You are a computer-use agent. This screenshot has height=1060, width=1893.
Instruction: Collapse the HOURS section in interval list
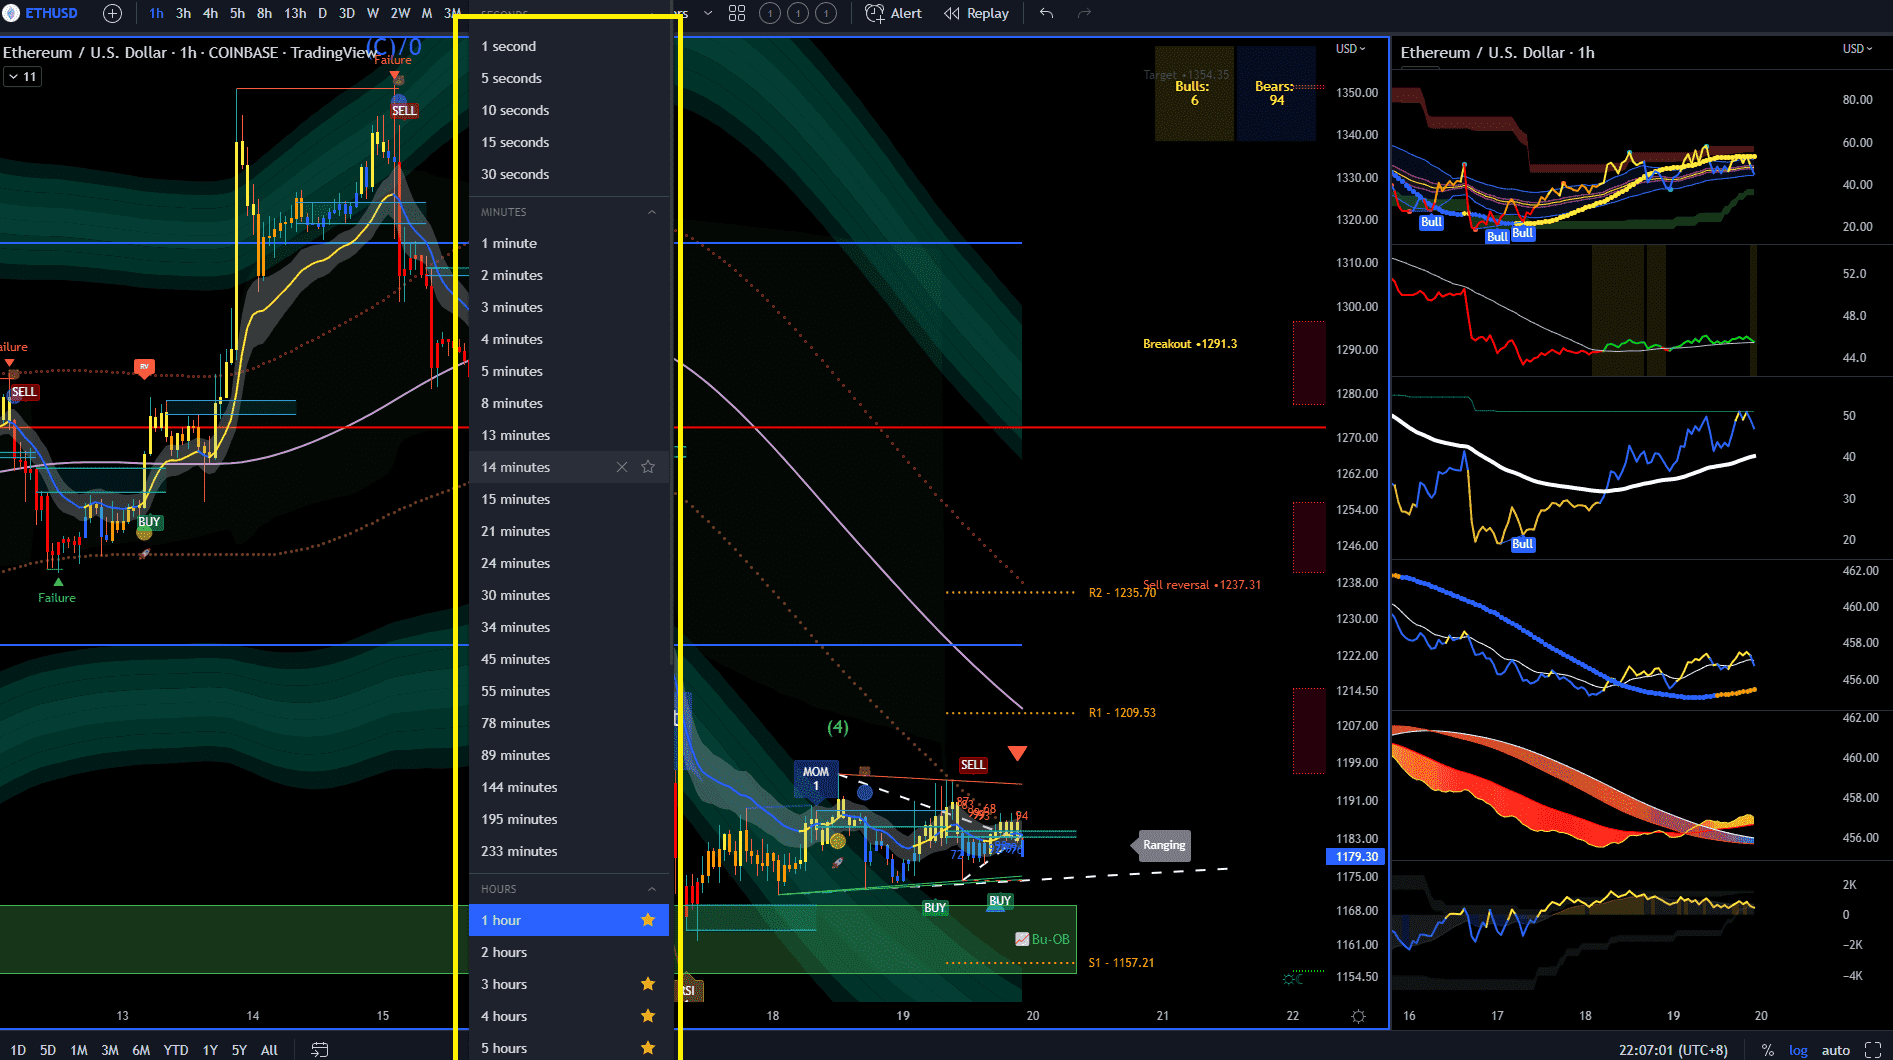click(652, 888)
